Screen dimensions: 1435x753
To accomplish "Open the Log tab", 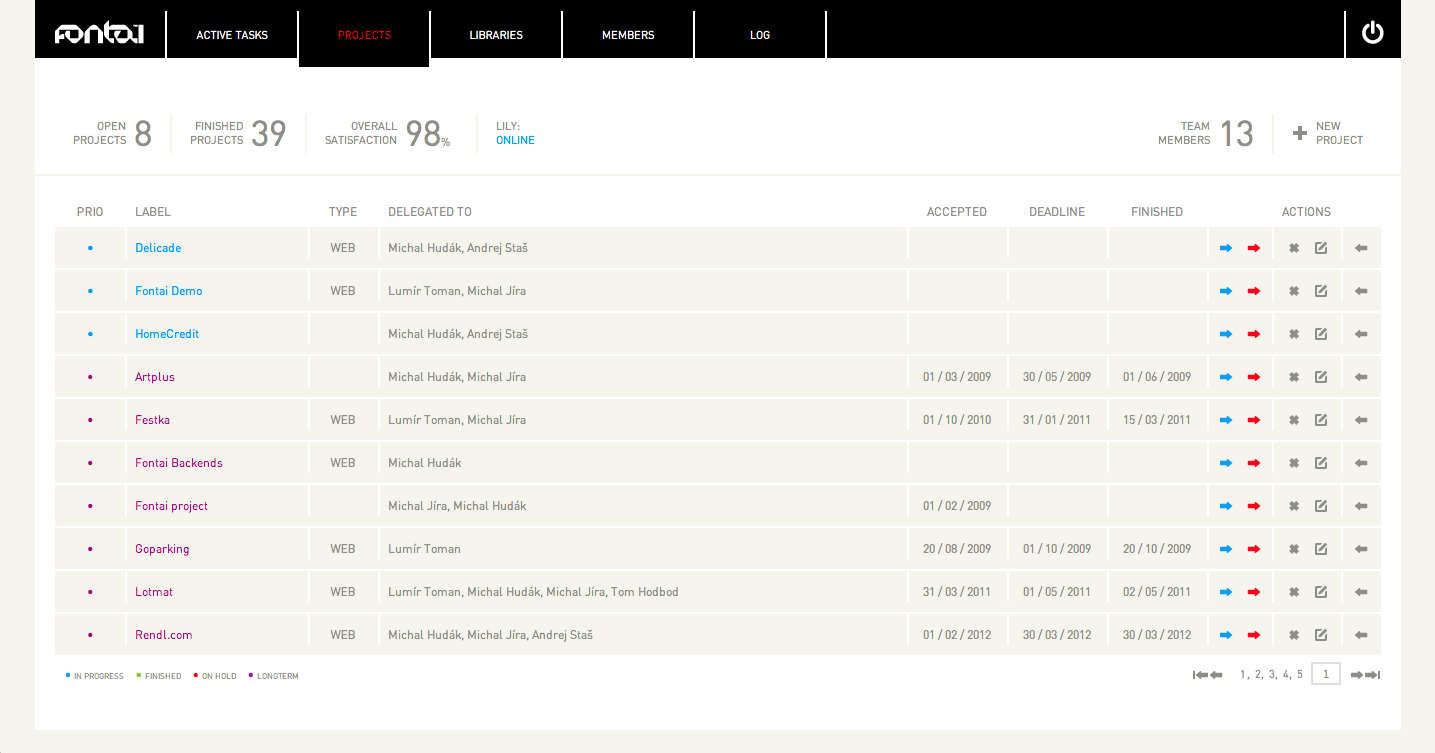I will (x=760, y=35).
